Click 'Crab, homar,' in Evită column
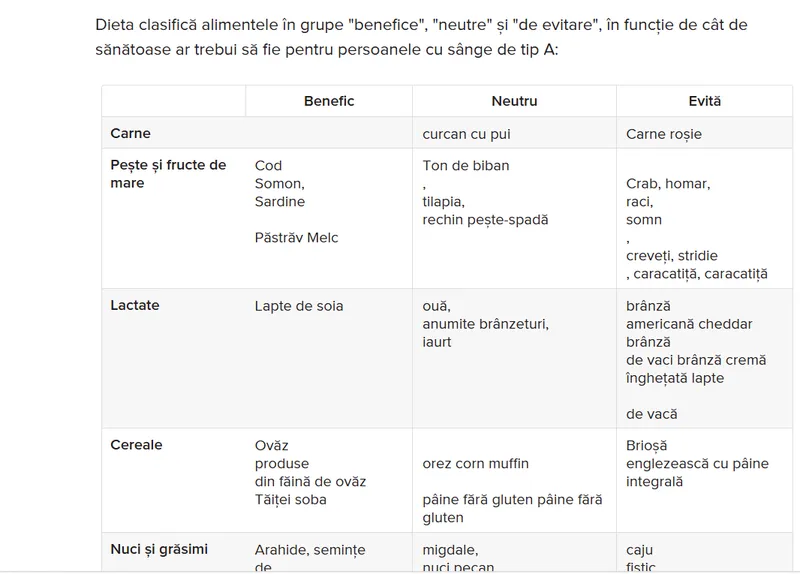The width and height of the screenshot is (800, 574). coord(668,184)
